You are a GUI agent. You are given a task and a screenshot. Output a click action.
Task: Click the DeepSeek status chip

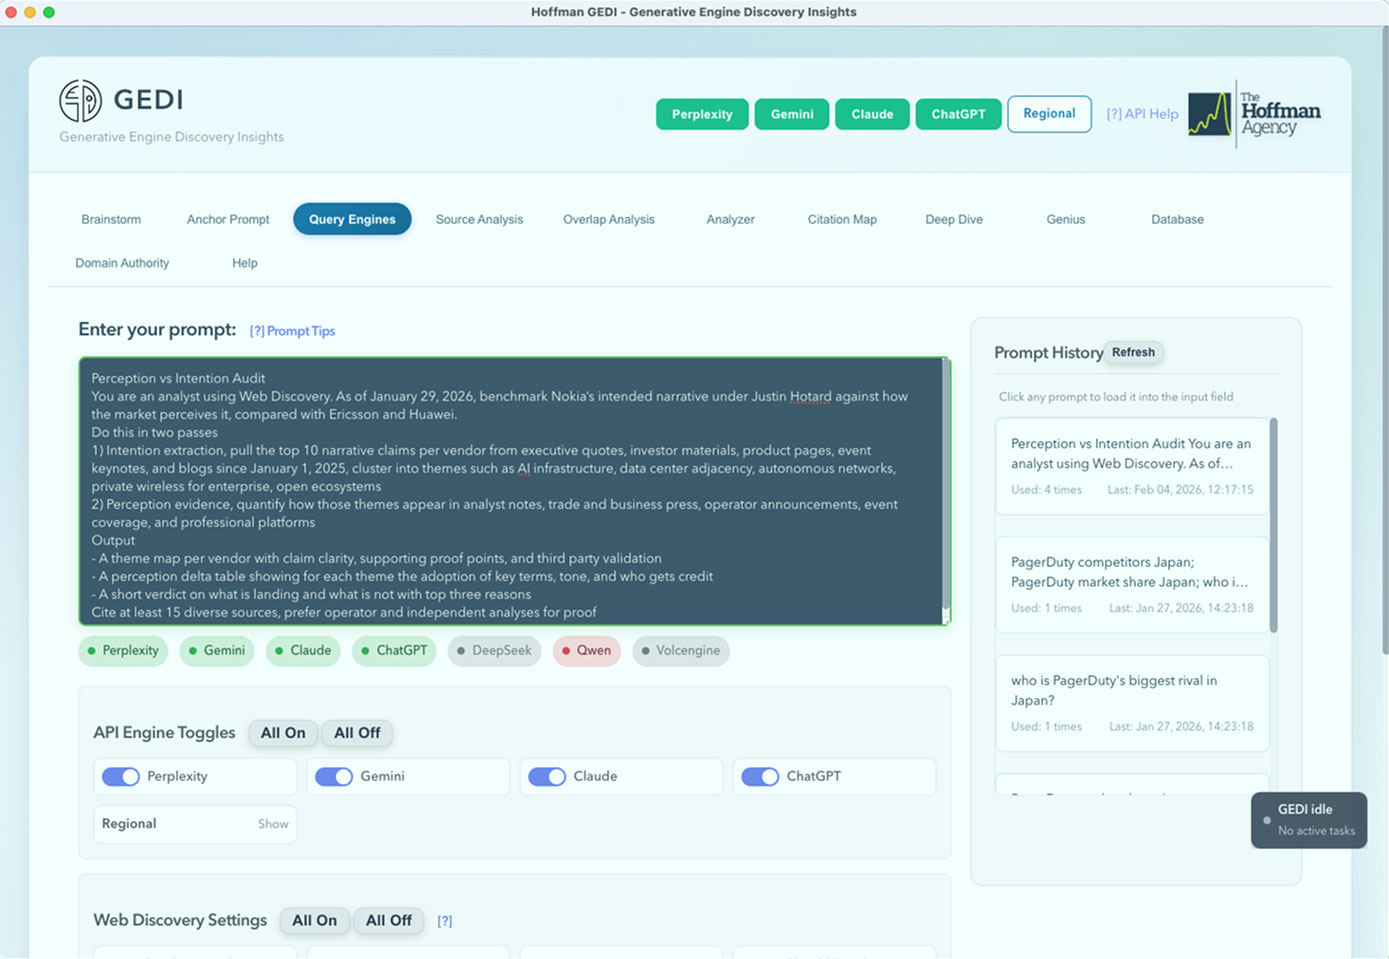494,650
